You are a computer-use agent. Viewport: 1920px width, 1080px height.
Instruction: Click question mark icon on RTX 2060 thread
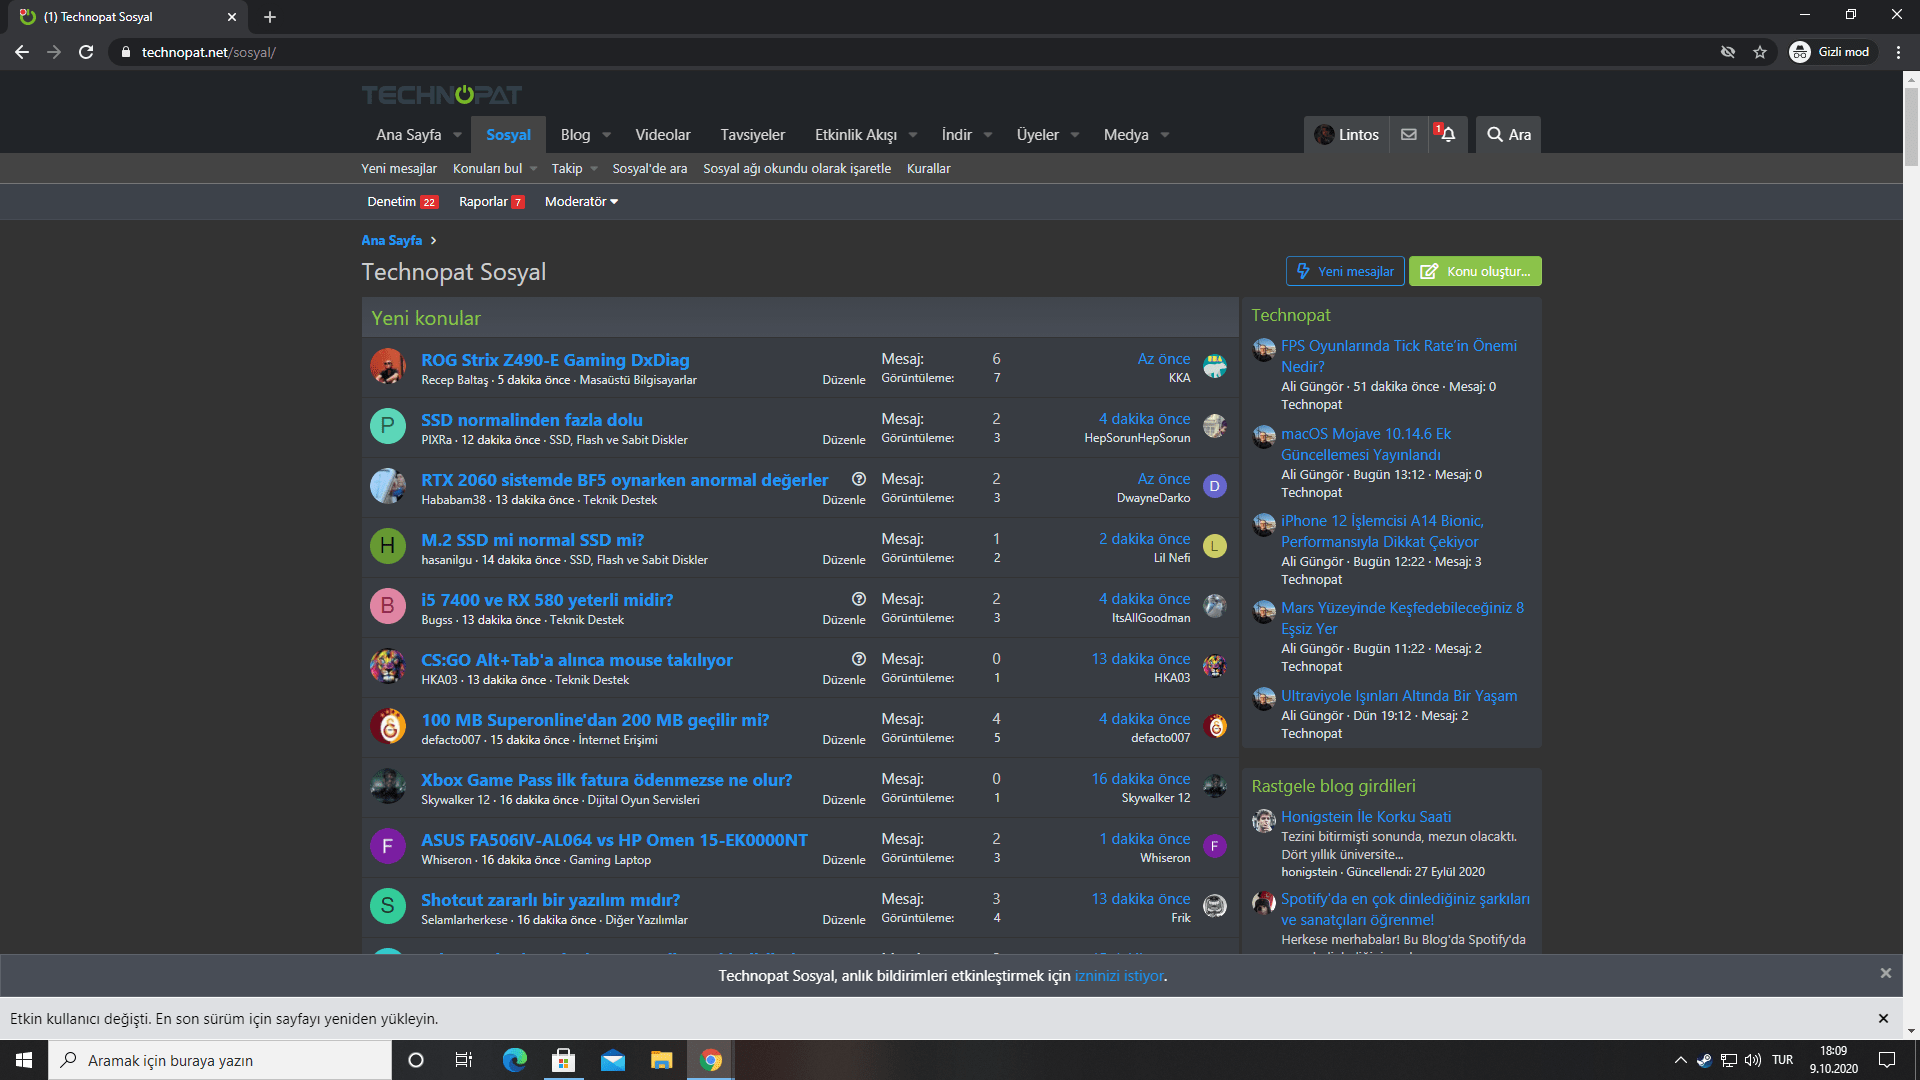tap(858, 479)
